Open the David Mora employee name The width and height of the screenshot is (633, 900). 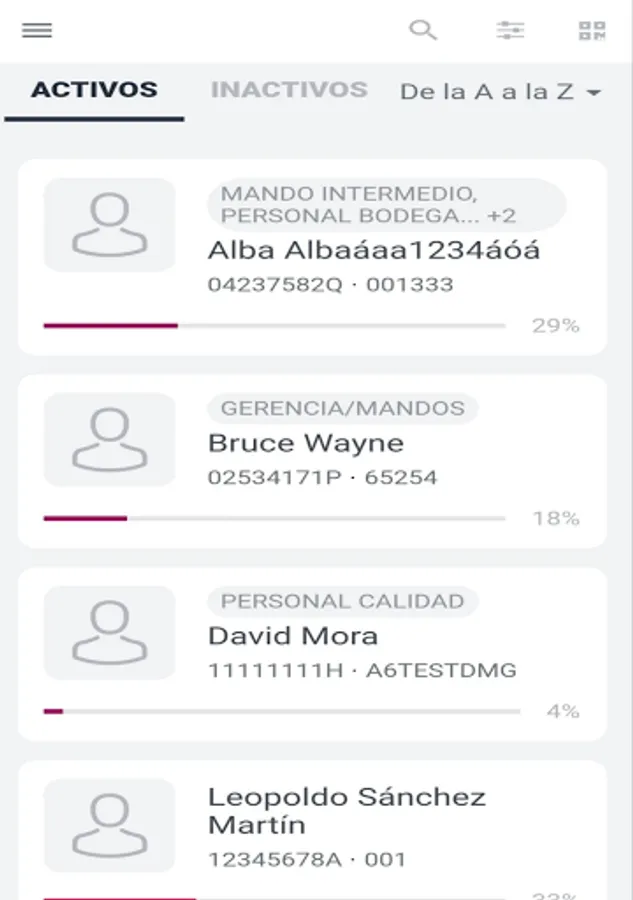[293, 636]
